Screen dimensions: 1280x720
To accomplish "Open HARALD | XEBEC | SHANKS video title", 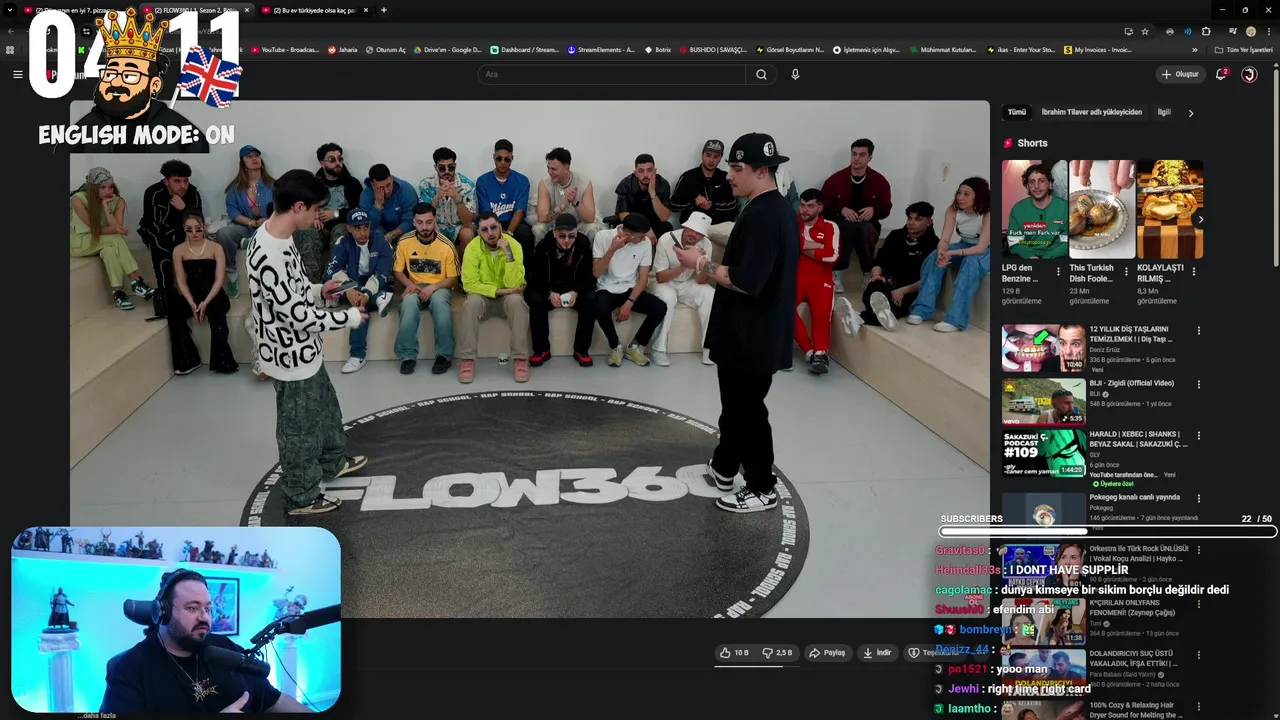I will tap(1138, 439).
